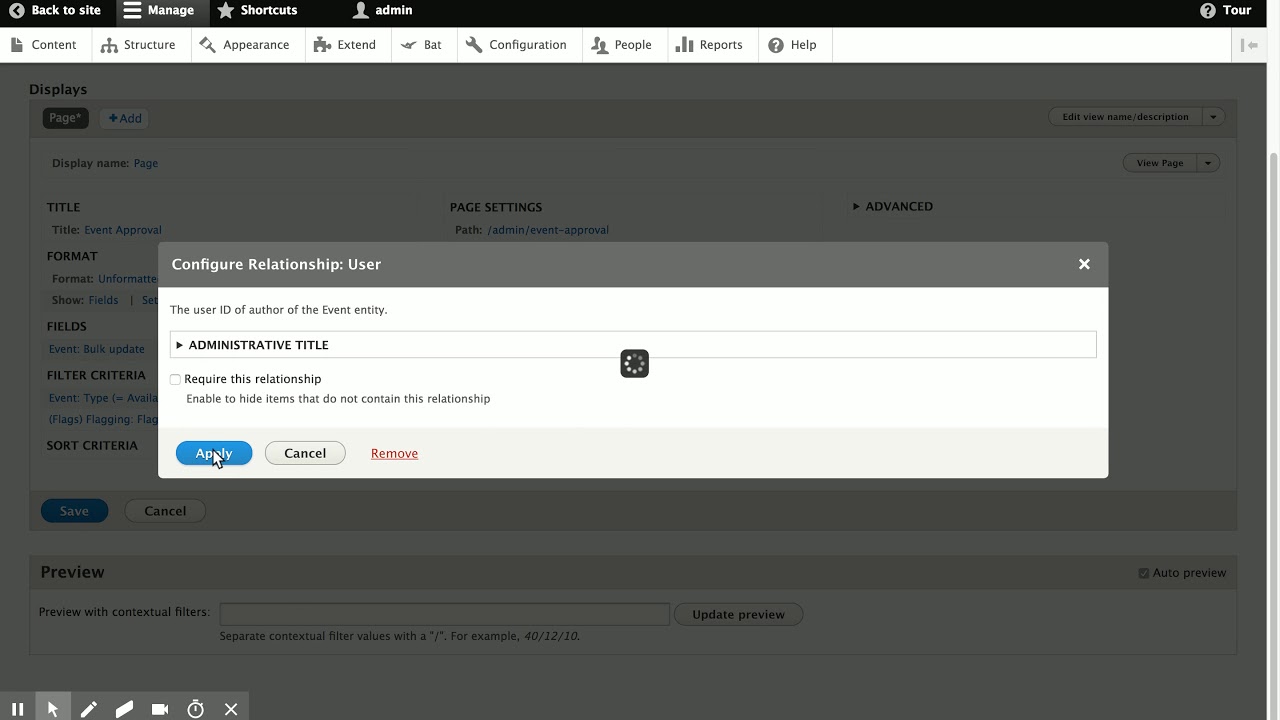Open the Help menu
Viewport: 1280px width, 720px height.
[x=793, y=45]
